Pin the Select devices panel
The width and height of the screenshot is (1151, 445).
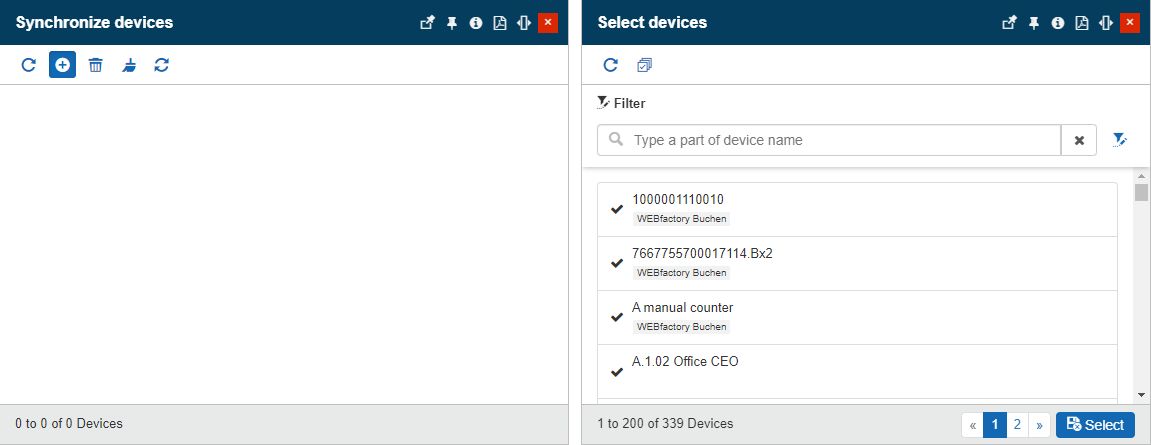tap(1034, 23)
